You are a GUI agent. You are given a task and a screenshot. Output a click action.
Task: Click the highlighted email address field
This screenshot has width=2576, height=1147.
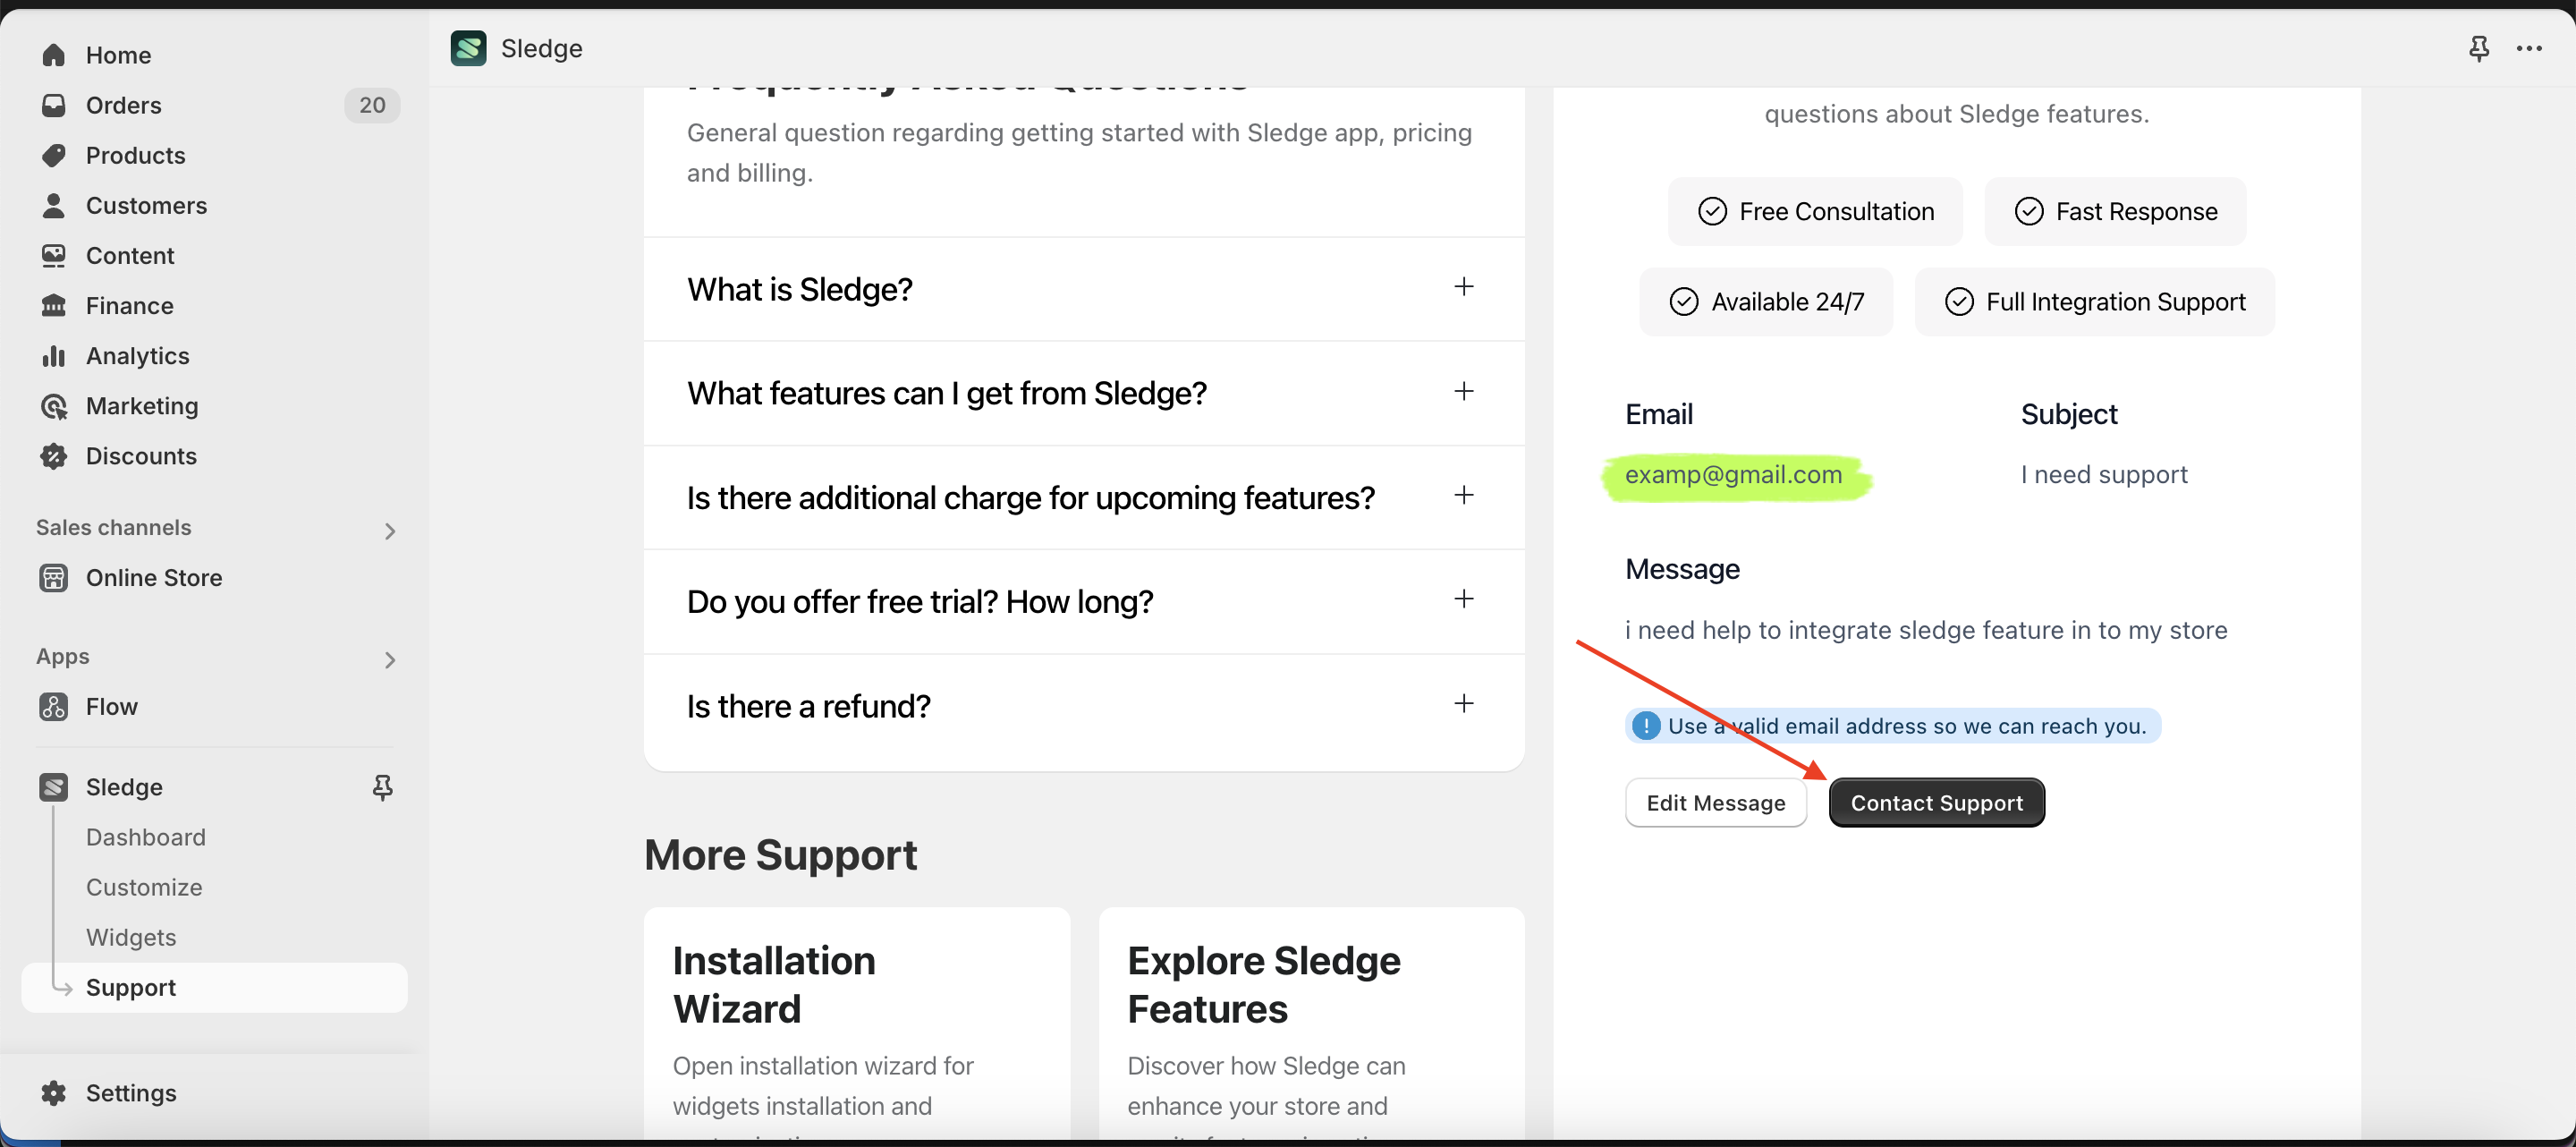point(1733,475)
